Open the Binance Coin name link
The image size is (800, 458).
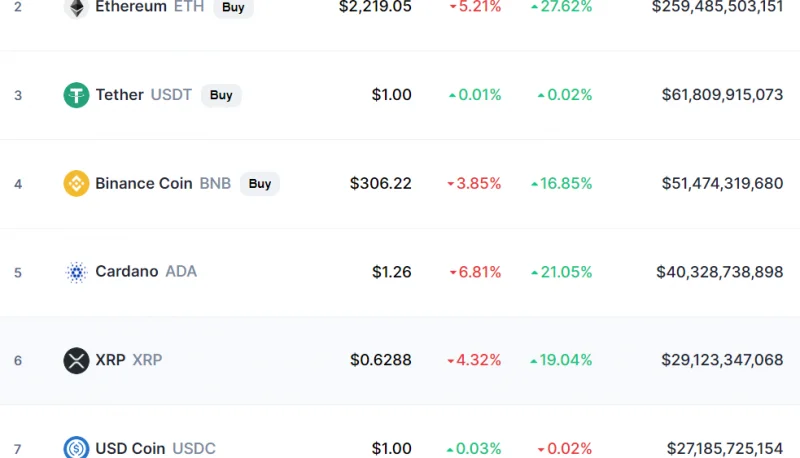click(x=144, y=183)
